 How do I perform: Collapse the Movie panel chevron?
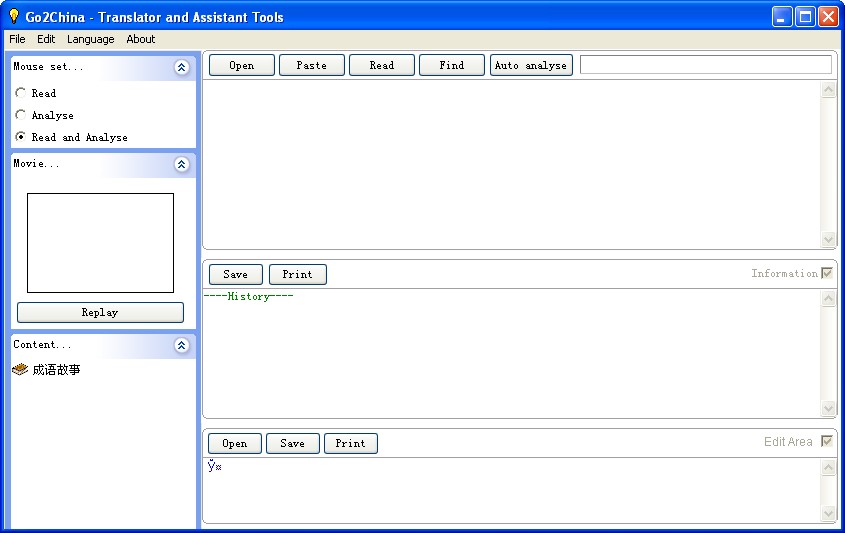(182, 164)
